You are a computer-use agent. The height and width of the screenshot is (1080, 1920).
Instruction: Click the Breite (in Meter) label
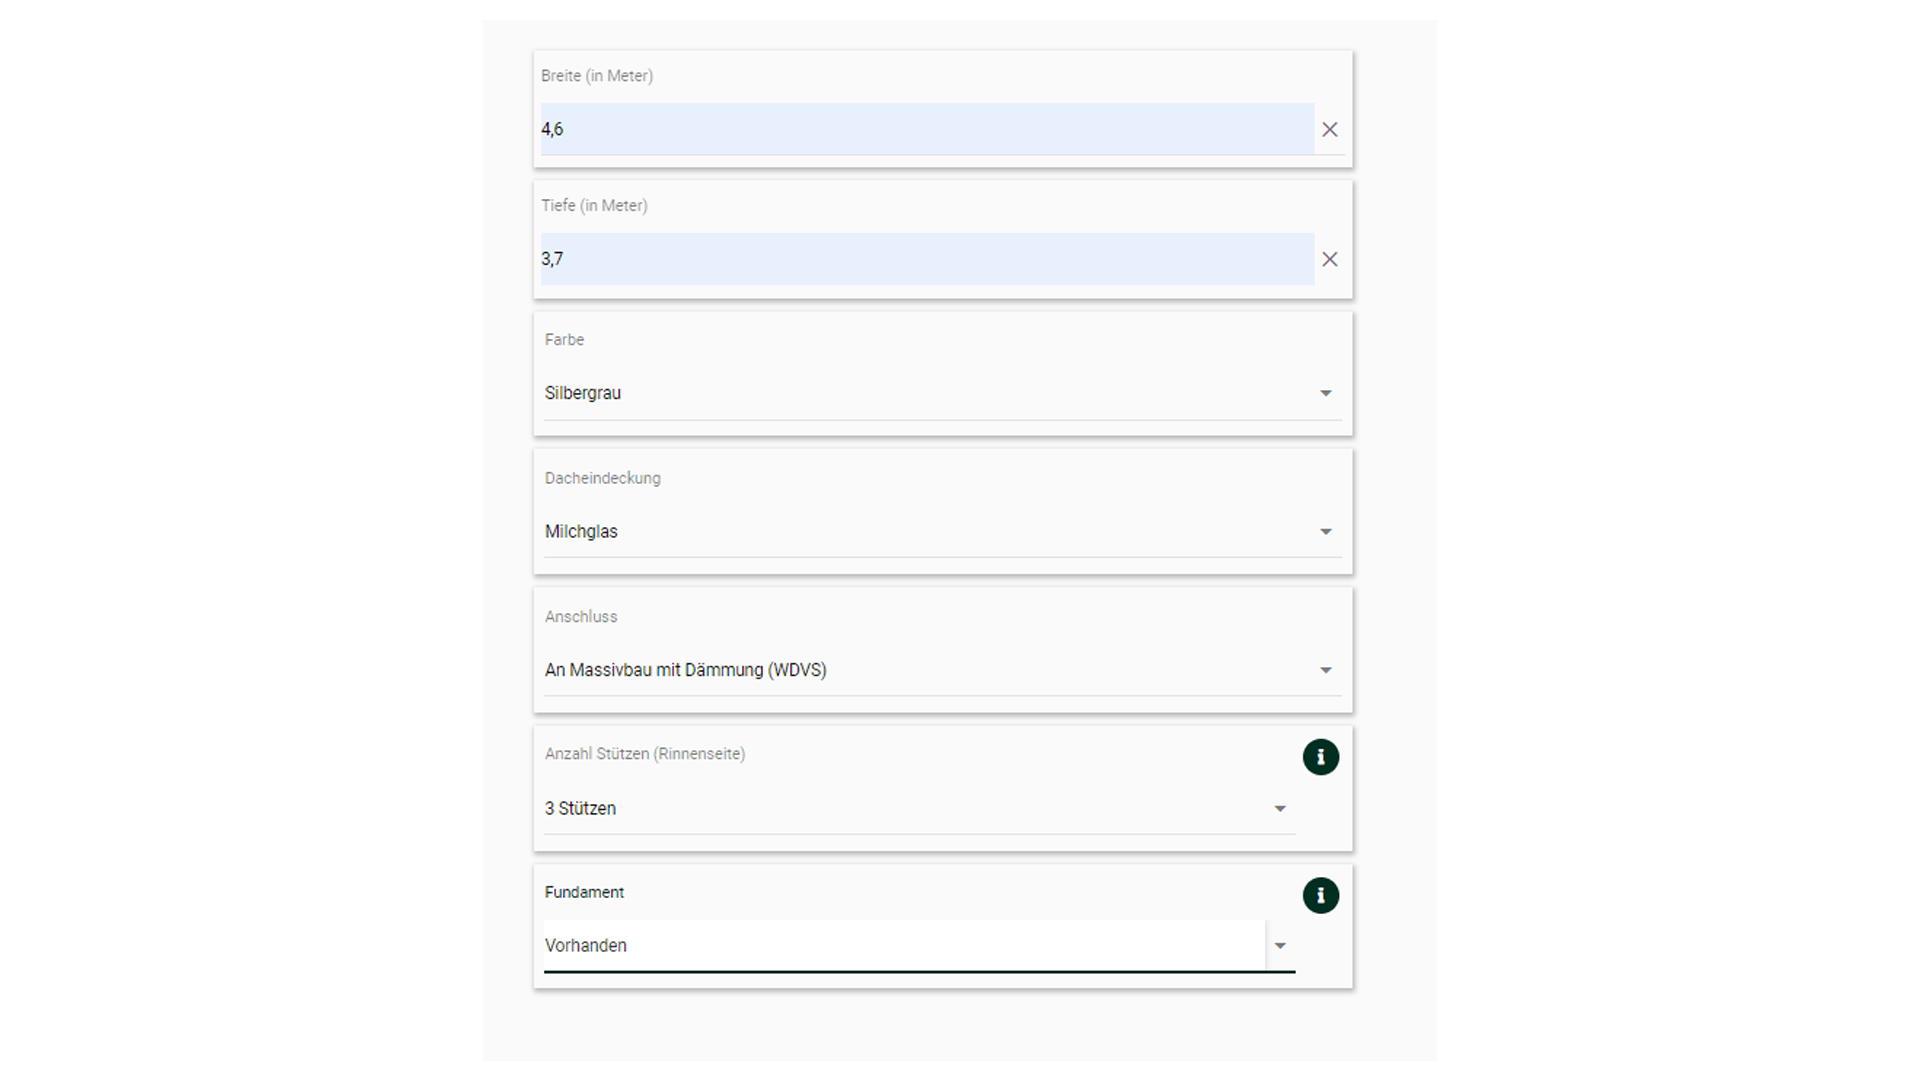tap(596, 76)
